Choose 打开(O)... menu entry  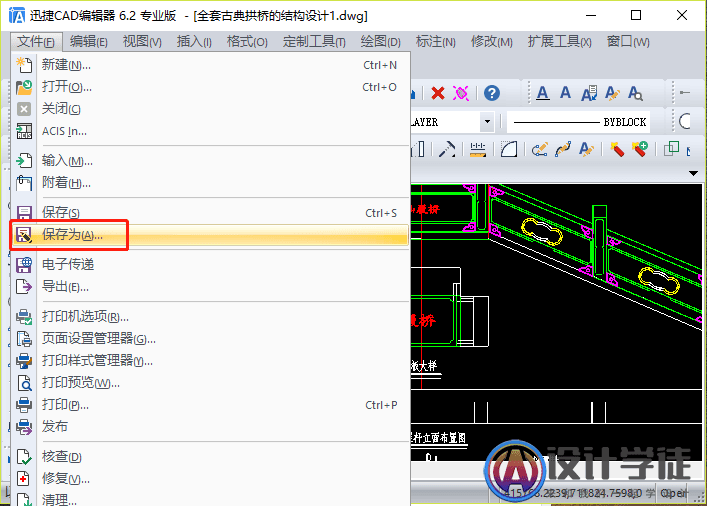coord(210,87)
